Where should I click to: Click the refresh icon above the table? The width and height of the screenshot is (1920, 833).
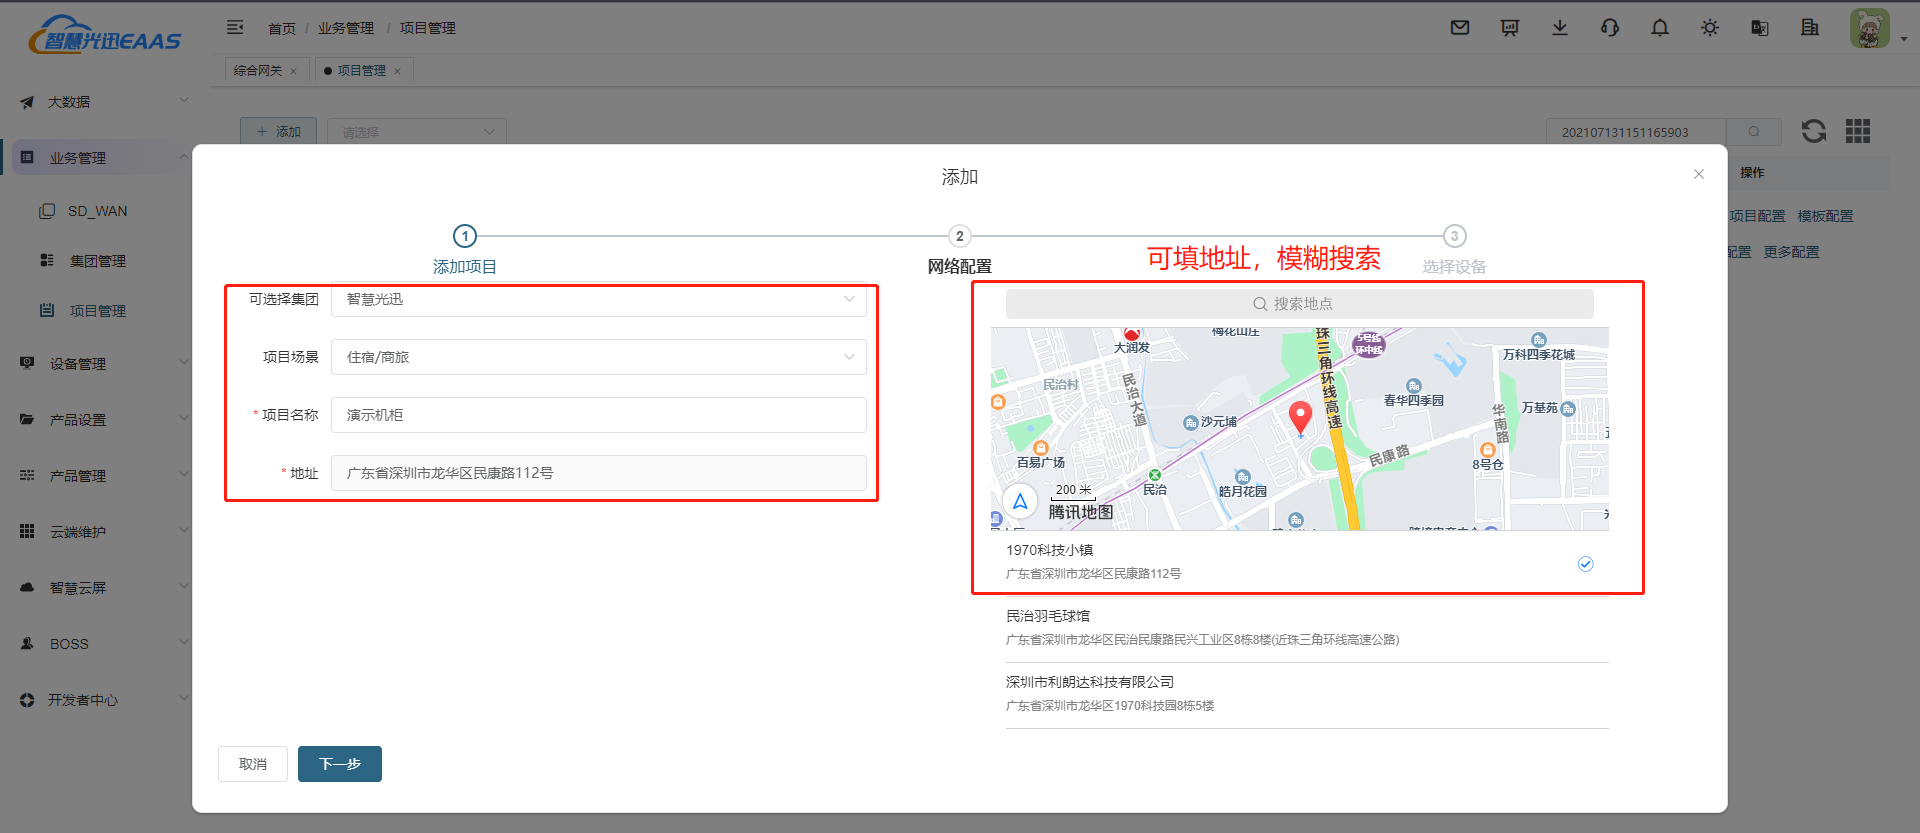tap(1813, 131)
